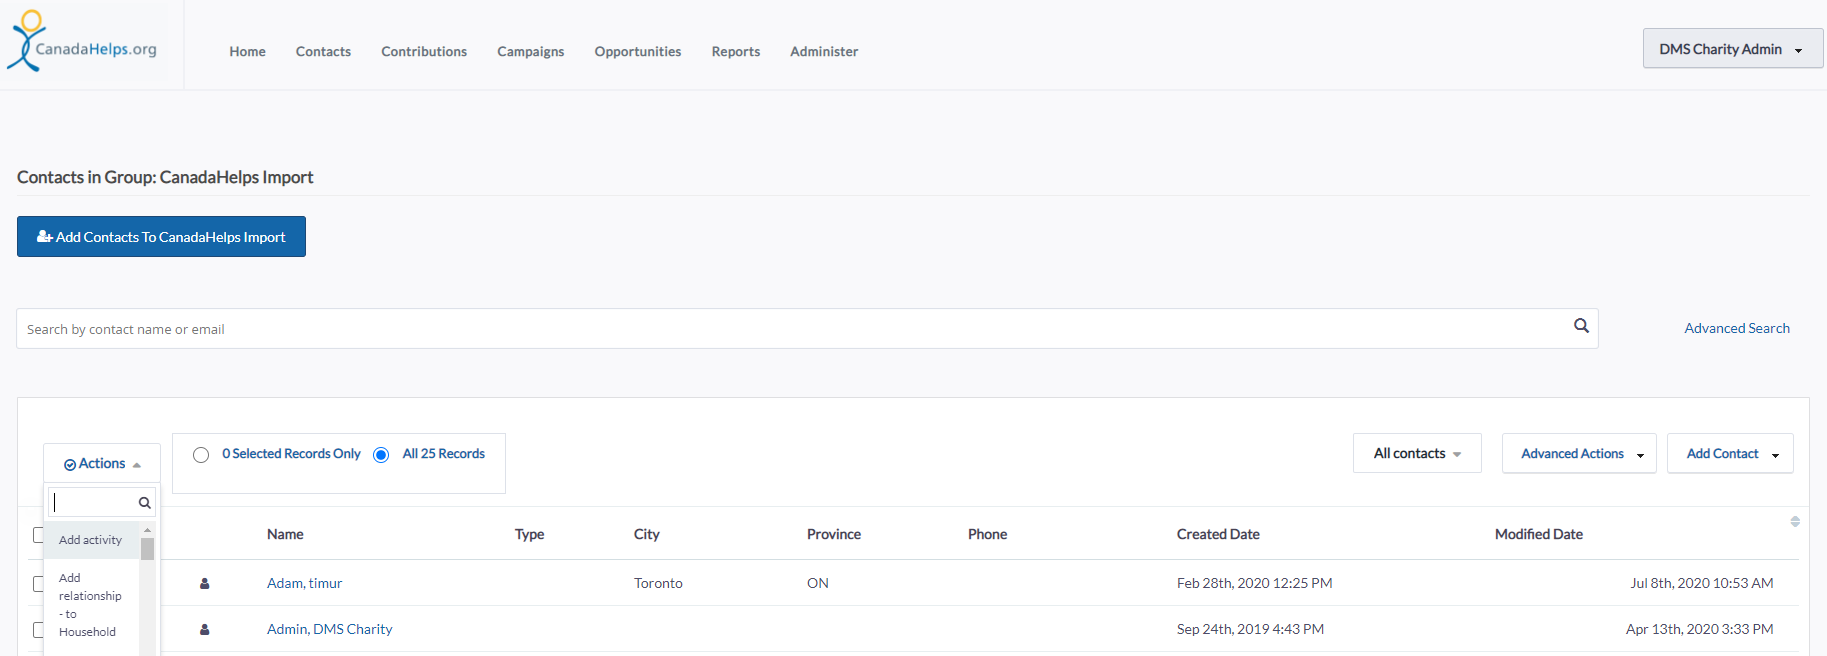Open the Advanced Search link
The image size is (1827, 656).
point(1737,328)
